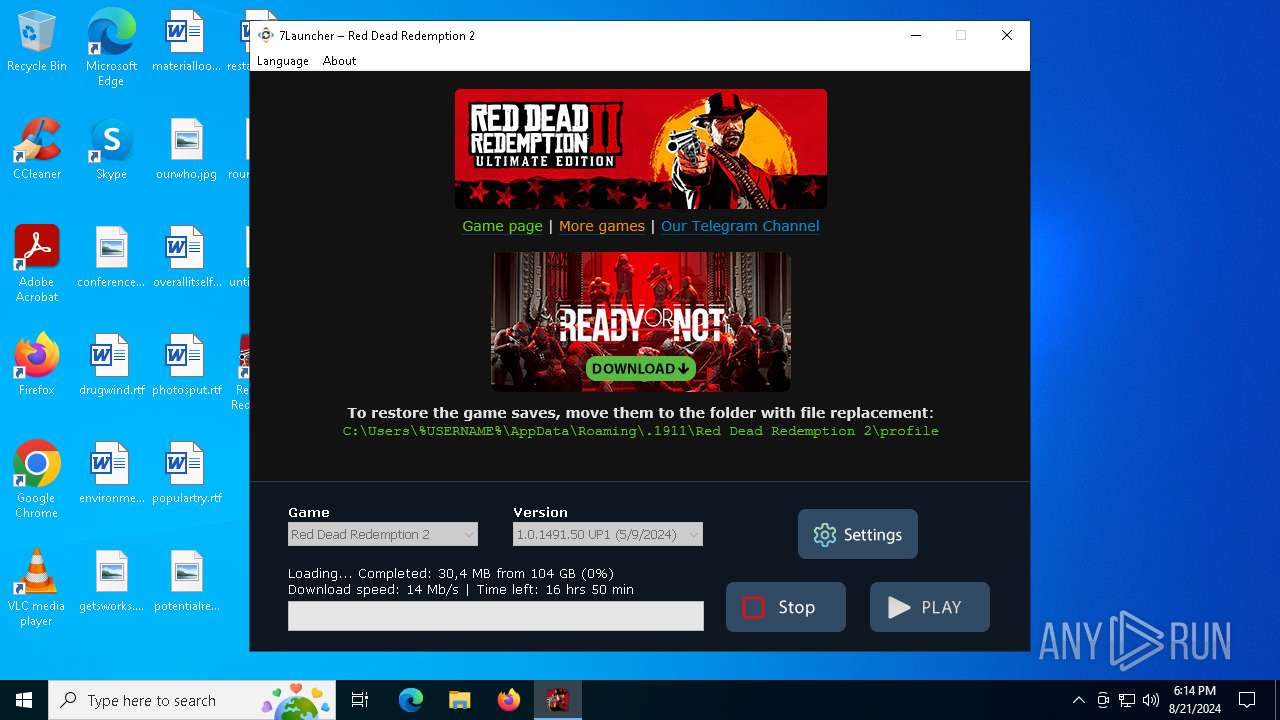Open Edge from the taskbar
Viewport: 1280px width, 720px height.
411,700
